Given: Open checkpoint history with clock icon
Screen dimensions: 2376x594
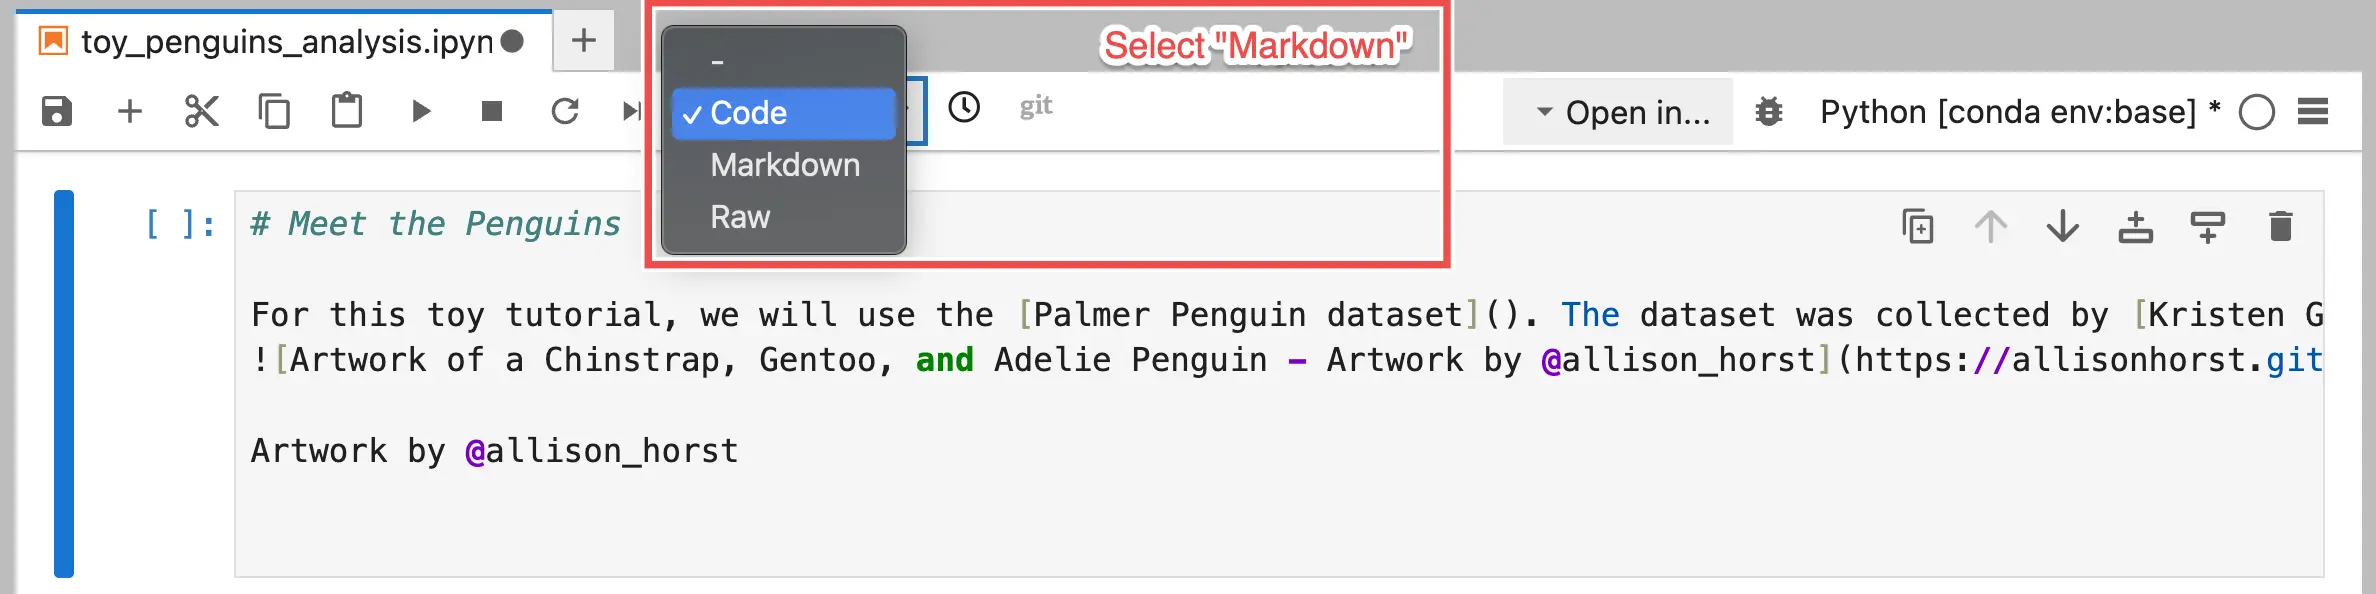Looking at the screenshot, I should (963, 105).
